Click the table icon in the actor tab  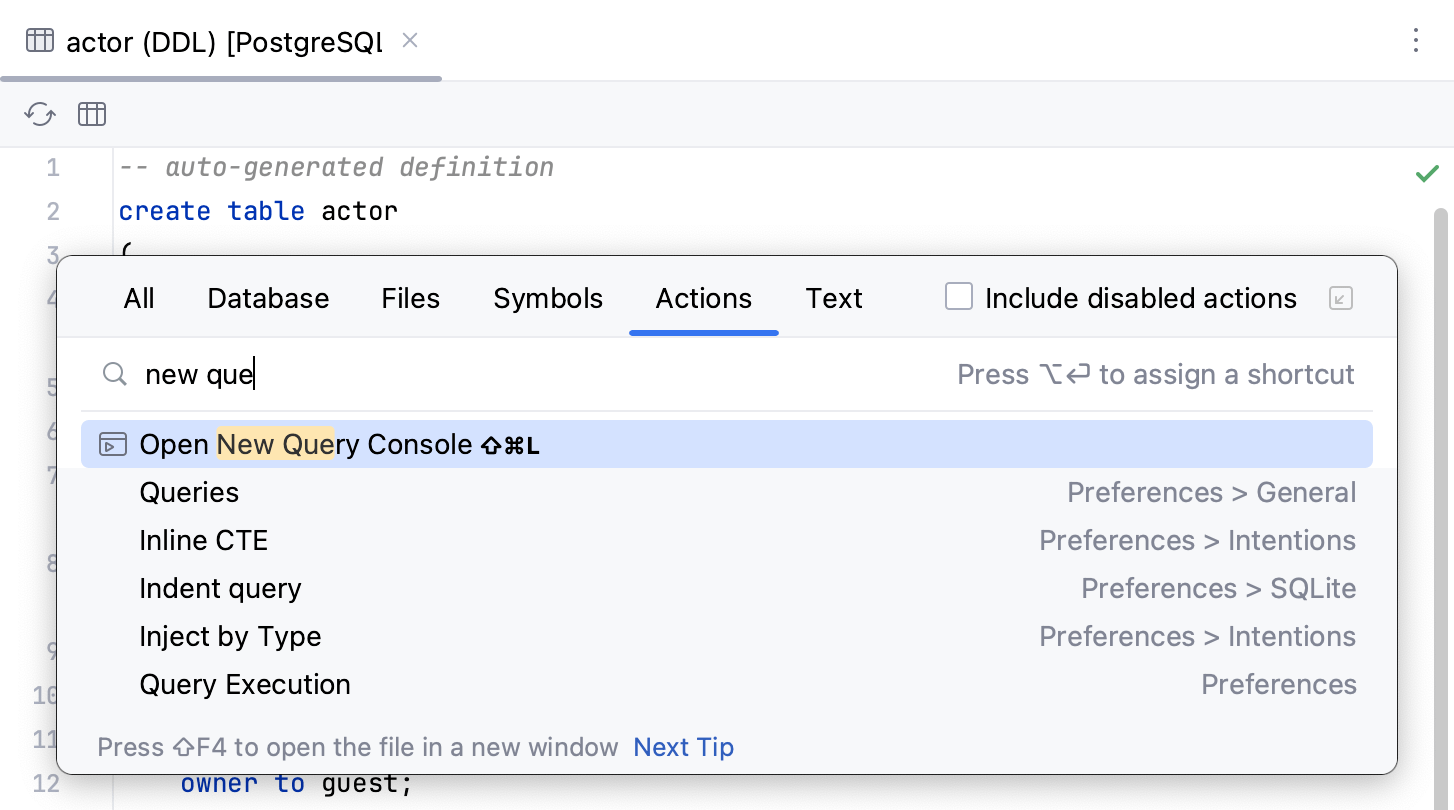click(39, 41)
